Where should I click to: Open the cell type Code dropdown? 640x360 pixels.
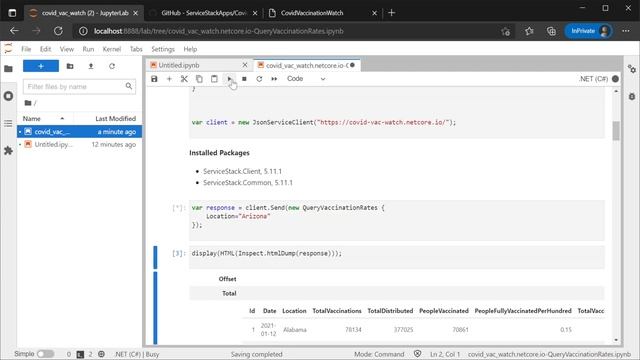coord(306,79)
